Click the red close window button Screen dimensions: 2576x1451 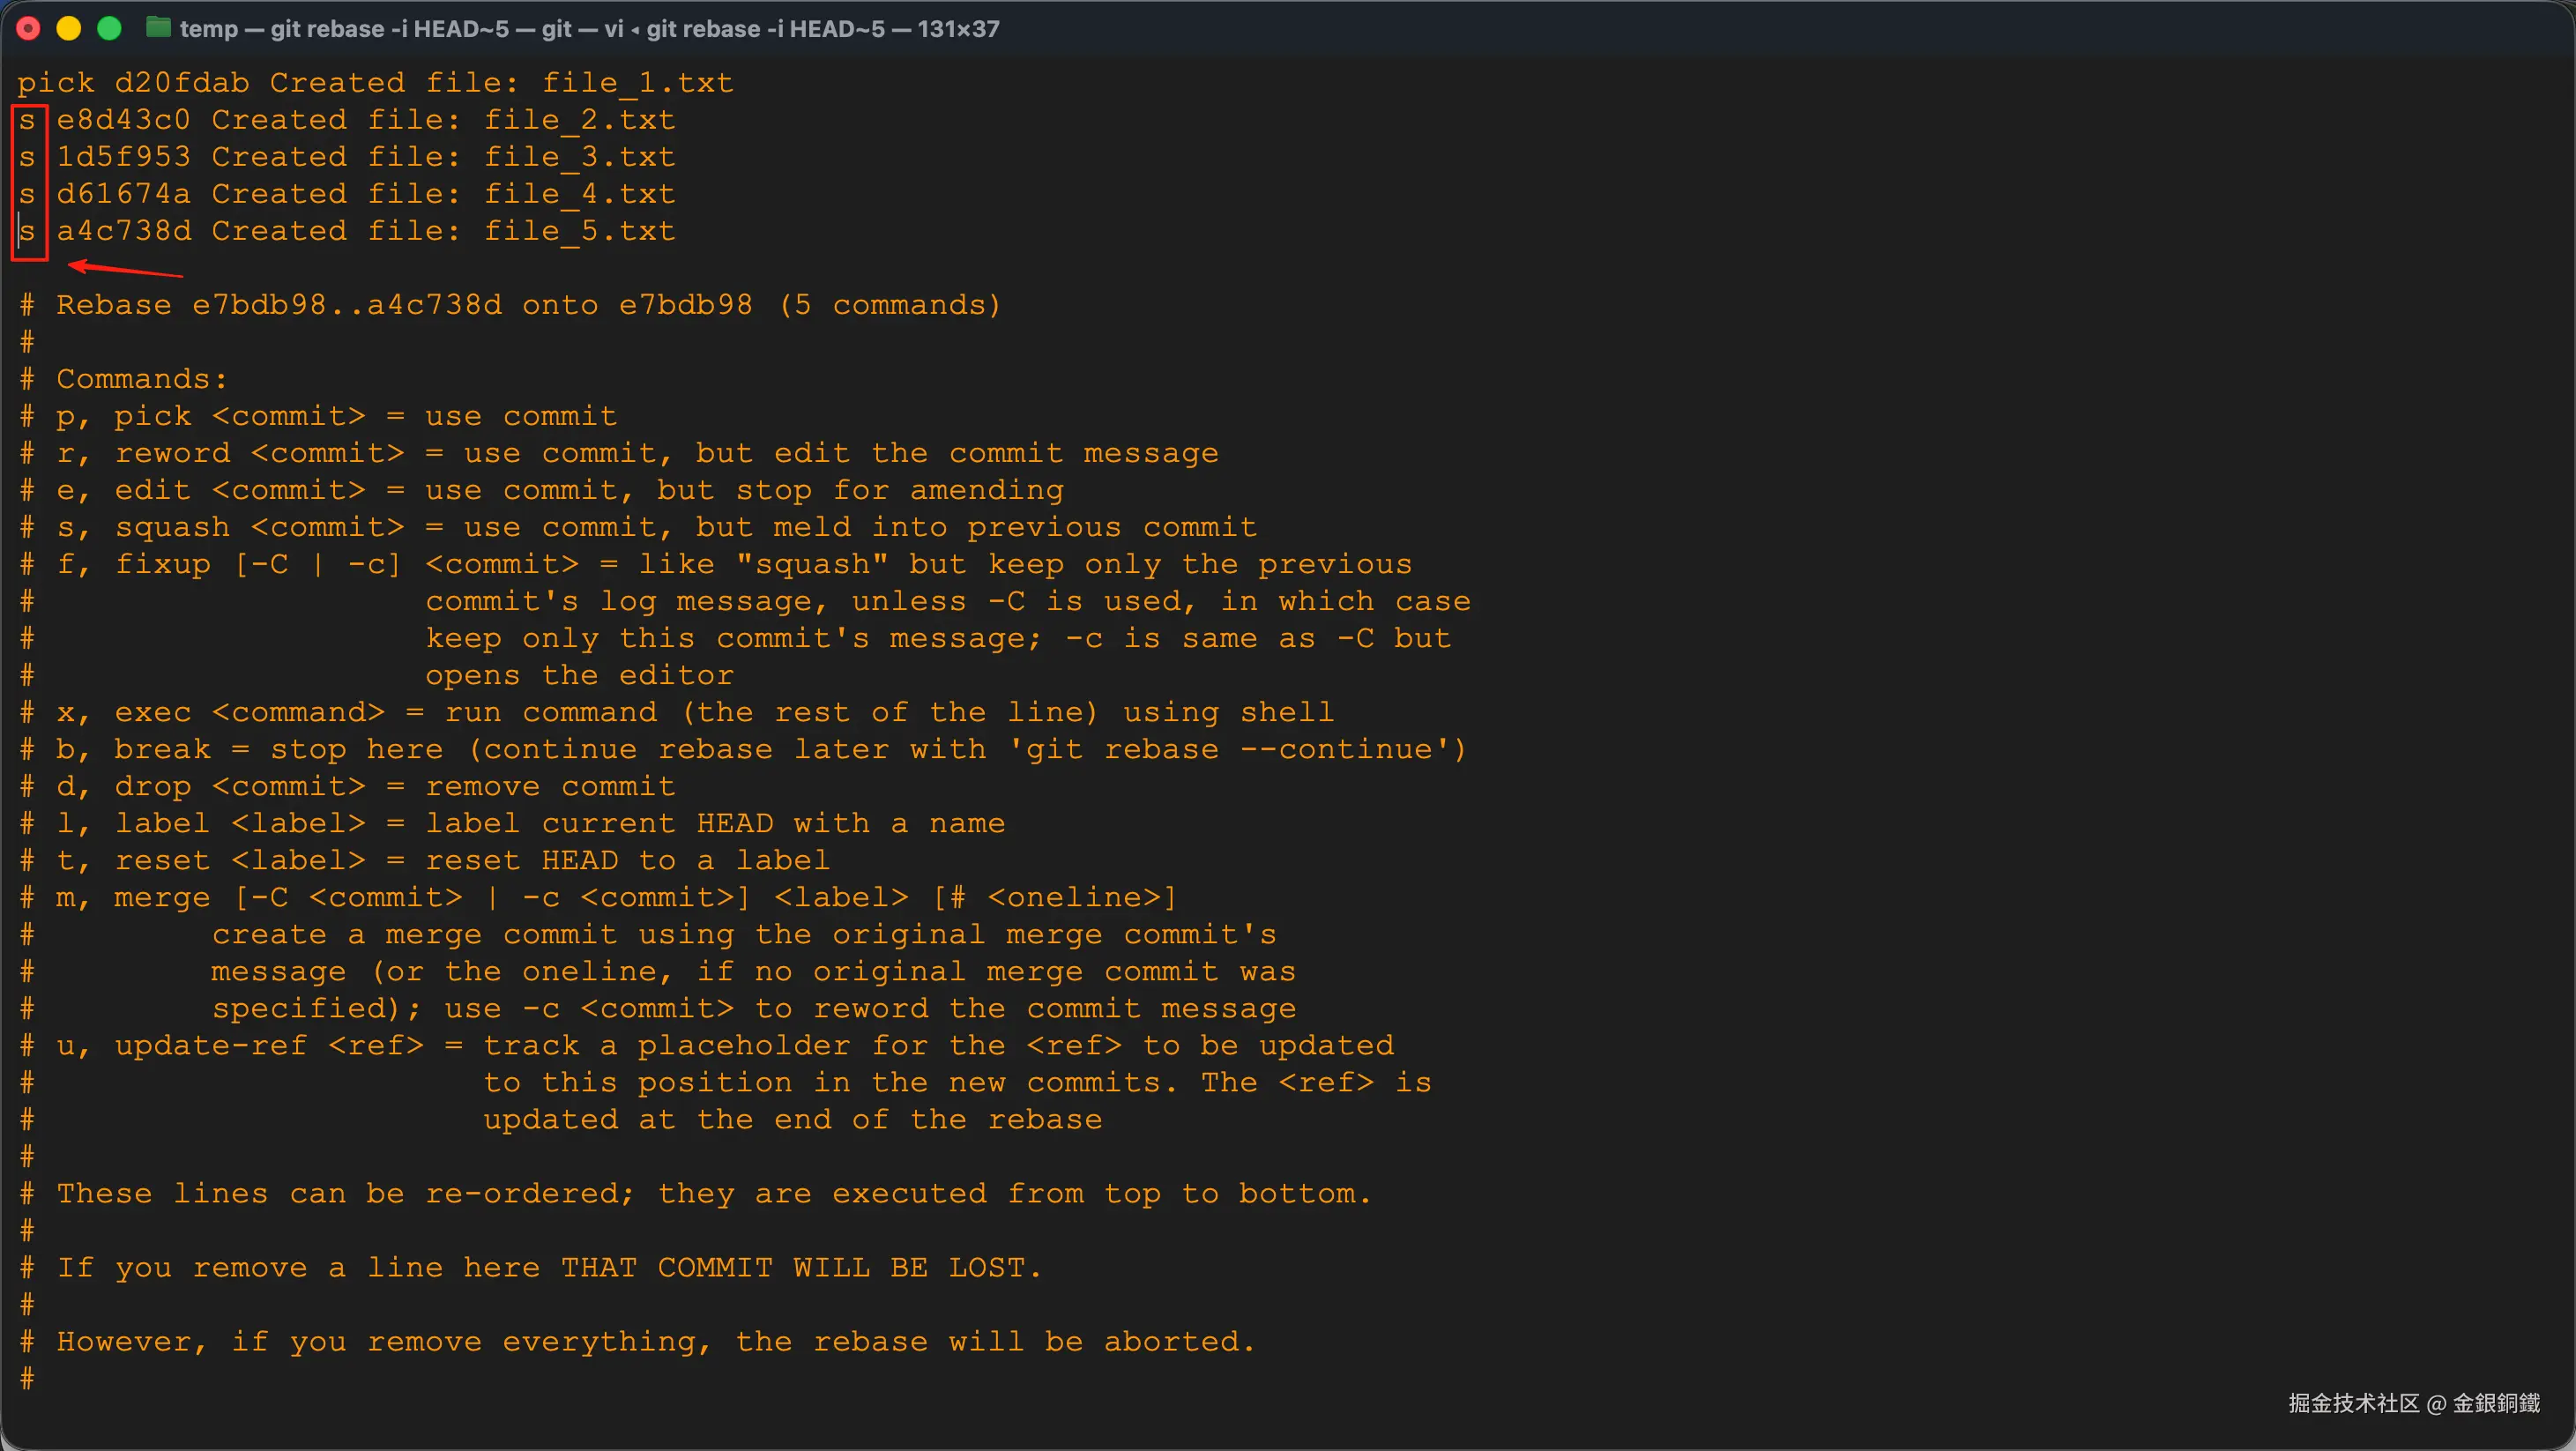(28, 29)
